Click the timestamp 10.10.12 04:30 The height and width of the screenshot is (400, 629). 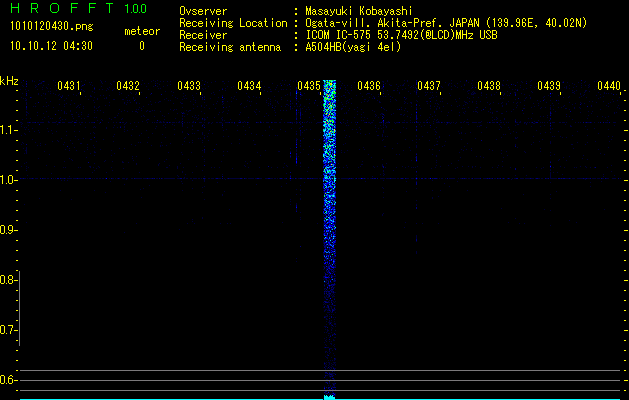coord(51,46)
